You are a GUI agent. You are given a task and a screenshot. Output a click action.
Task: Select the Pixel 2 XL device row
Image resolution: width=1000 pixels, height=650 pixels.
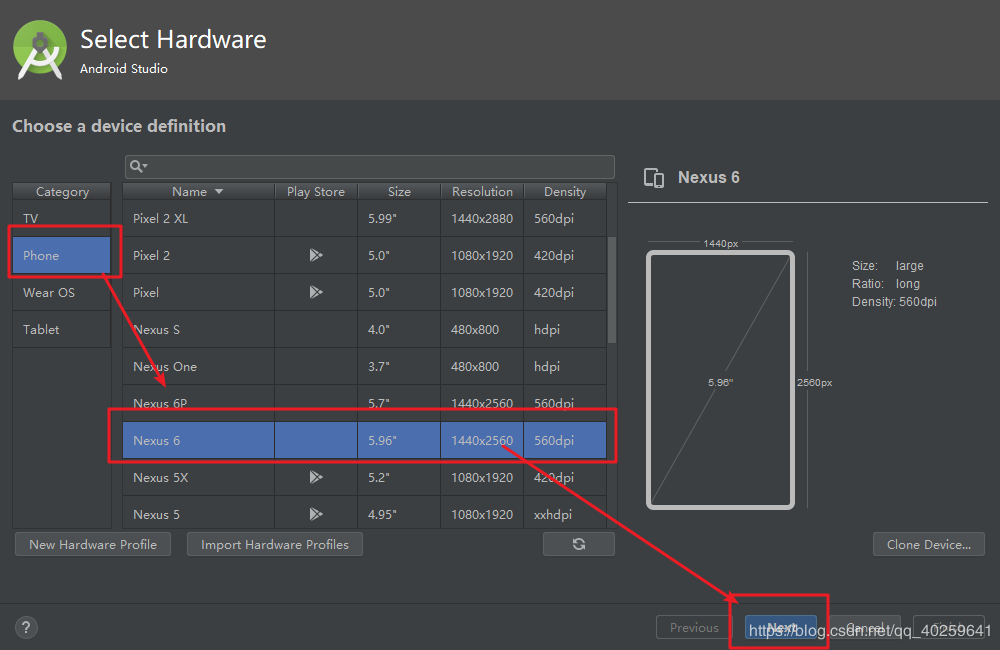pyautogui.click(x=364, y=218)
